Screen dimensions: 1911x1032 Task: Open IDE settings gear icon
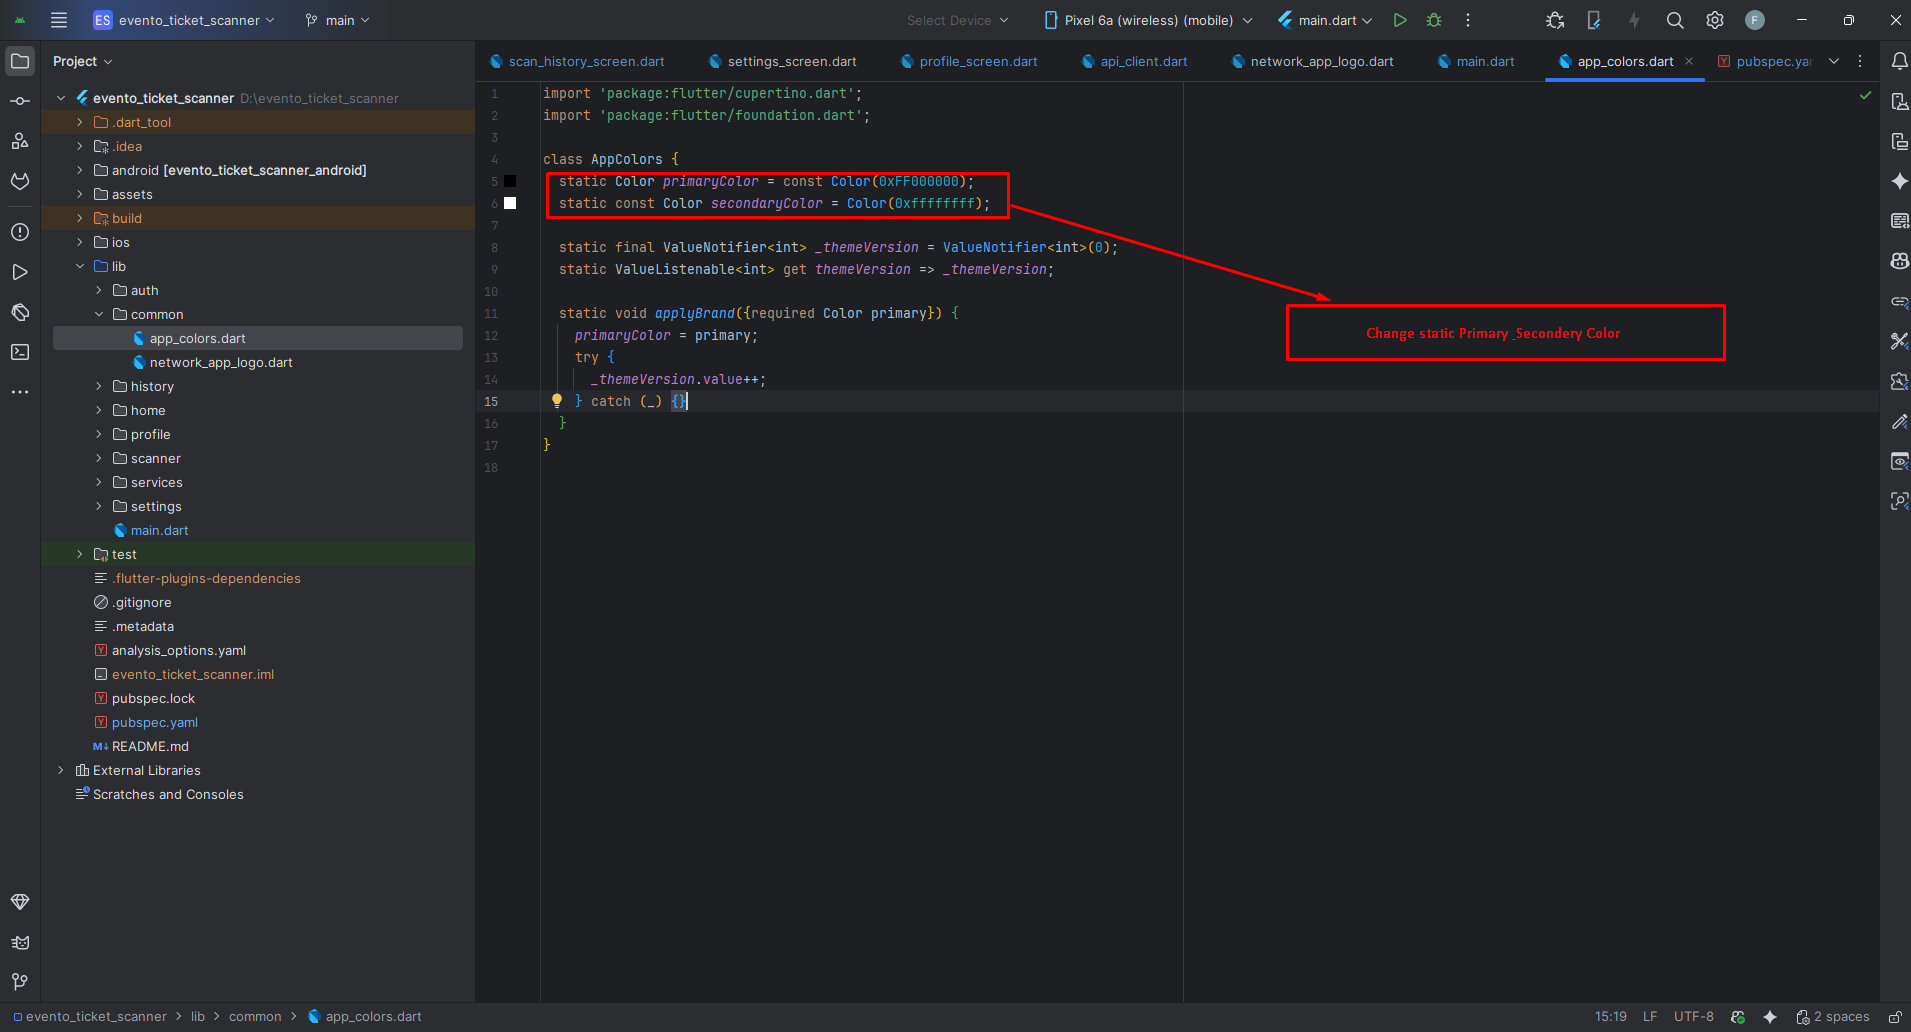[1715, 20]
